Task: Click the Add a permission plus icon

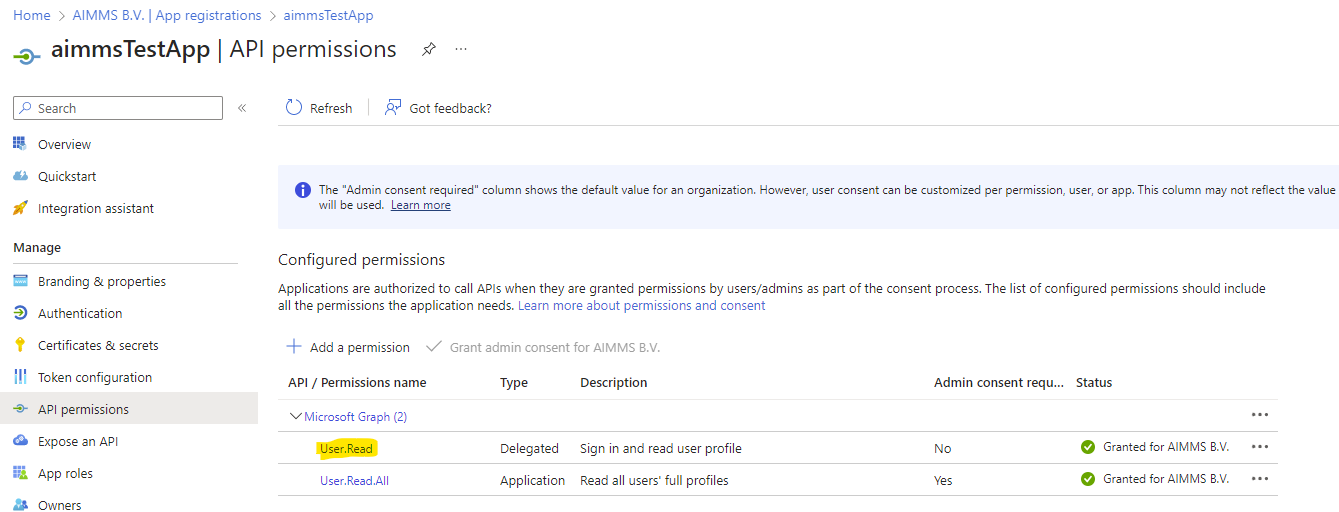Action: (x=294, y=346)
